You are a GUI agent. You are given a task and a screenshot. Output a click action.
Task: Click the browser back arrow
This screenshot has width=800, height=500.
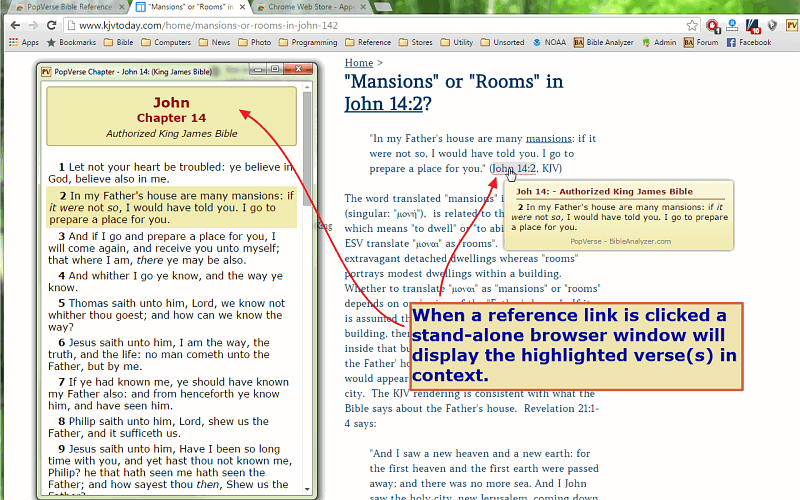pos(13,25)
